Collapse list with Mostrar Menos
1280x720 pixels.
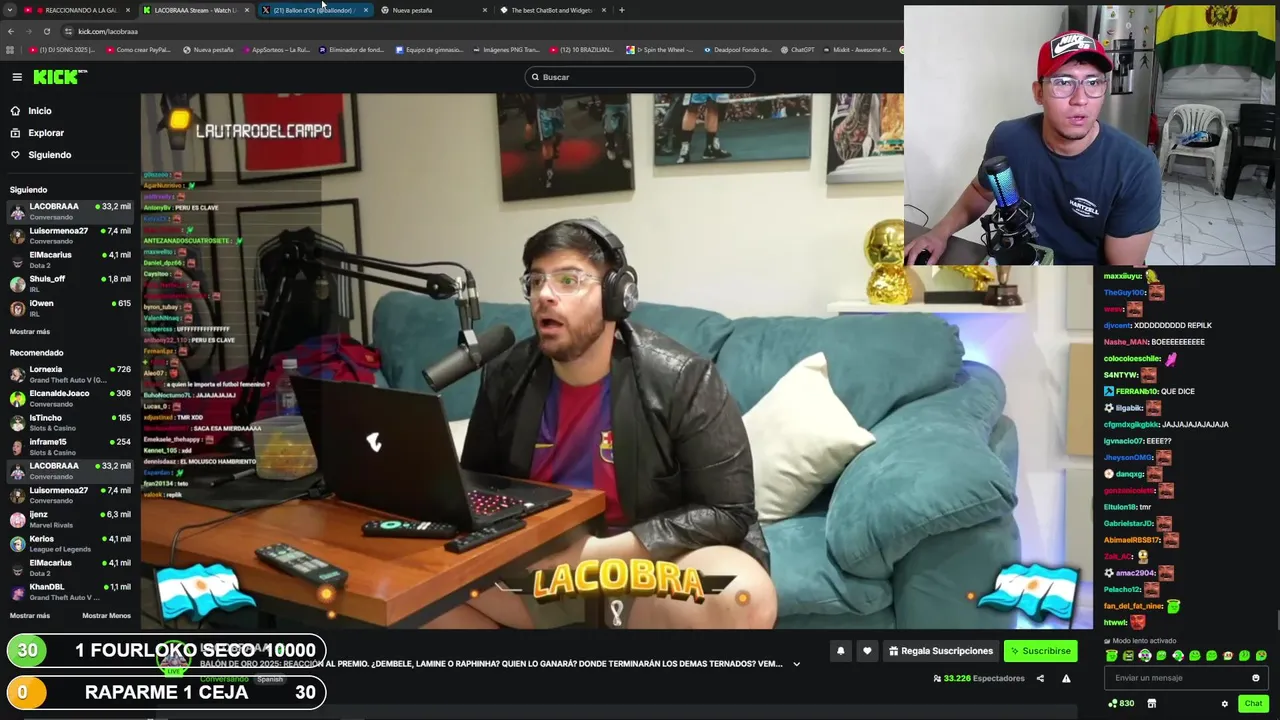click(x=106, y=616)
